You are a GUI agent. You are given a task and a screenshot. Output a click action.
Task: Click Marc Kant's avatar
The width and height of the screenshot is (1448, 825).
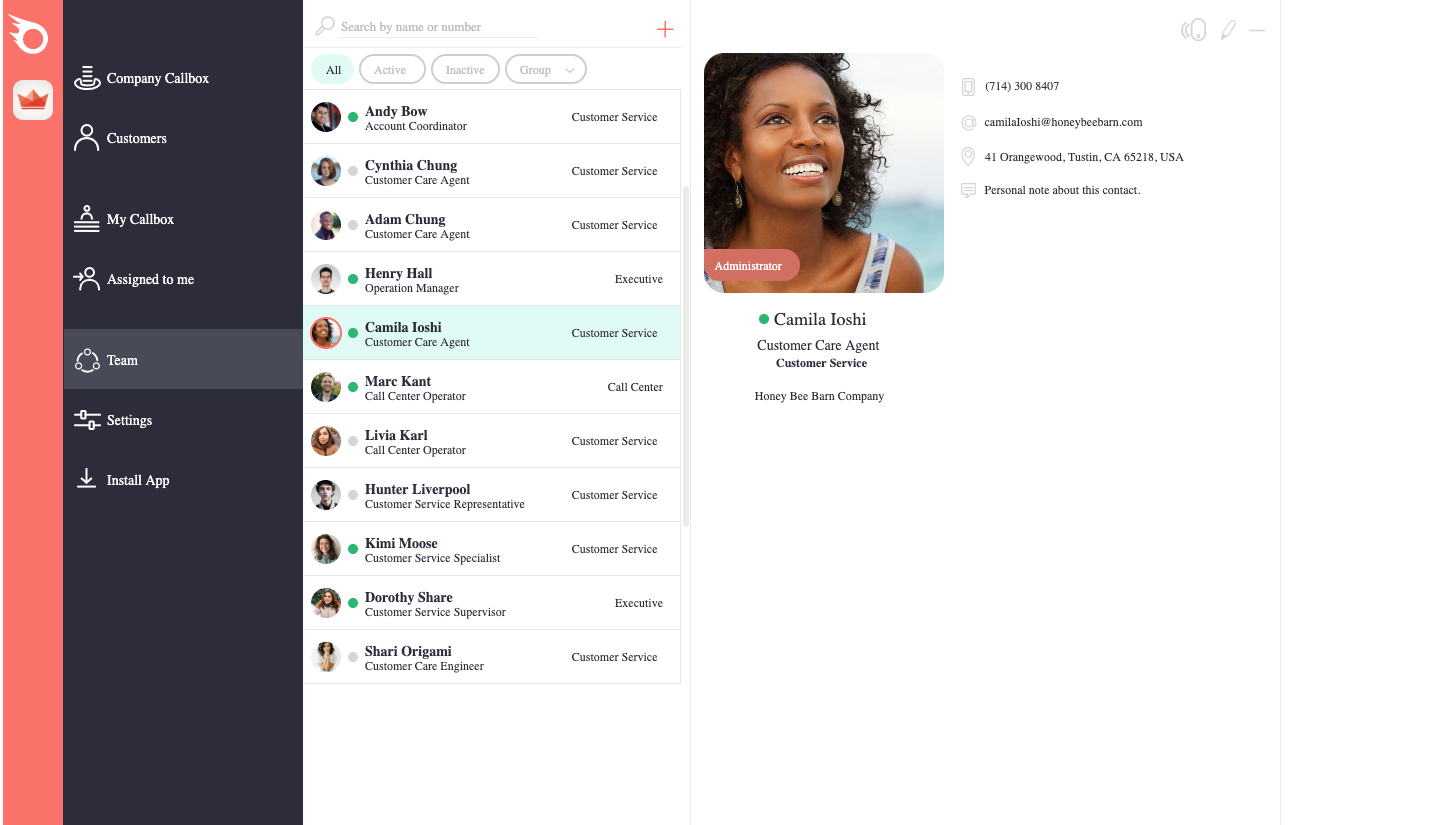point(326,387)
